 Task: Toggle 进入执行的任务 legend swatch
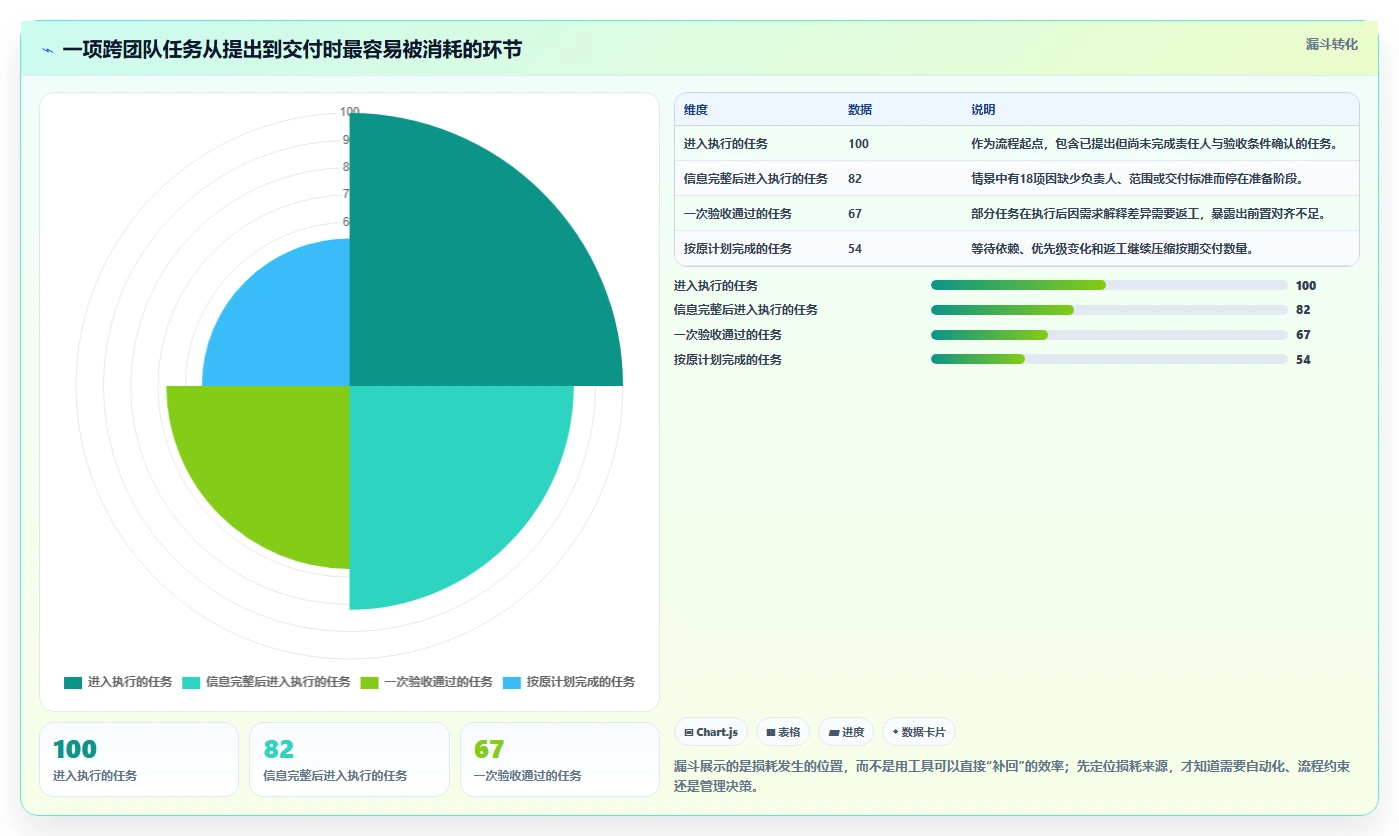73,682
